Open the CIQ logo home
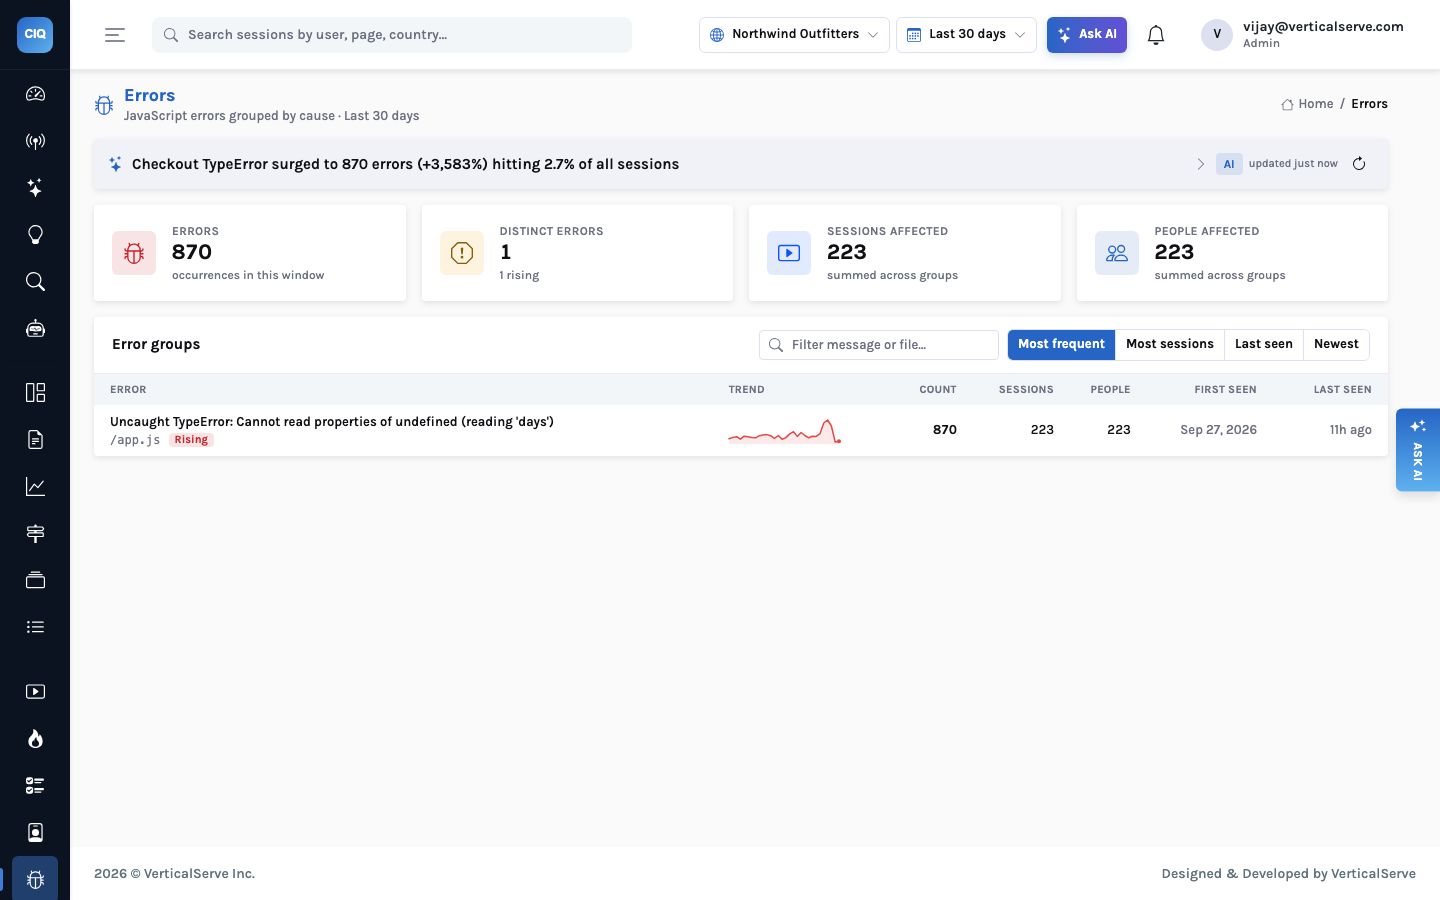The height and width of the screenshot is (900, 1440). tap(35, 34)
